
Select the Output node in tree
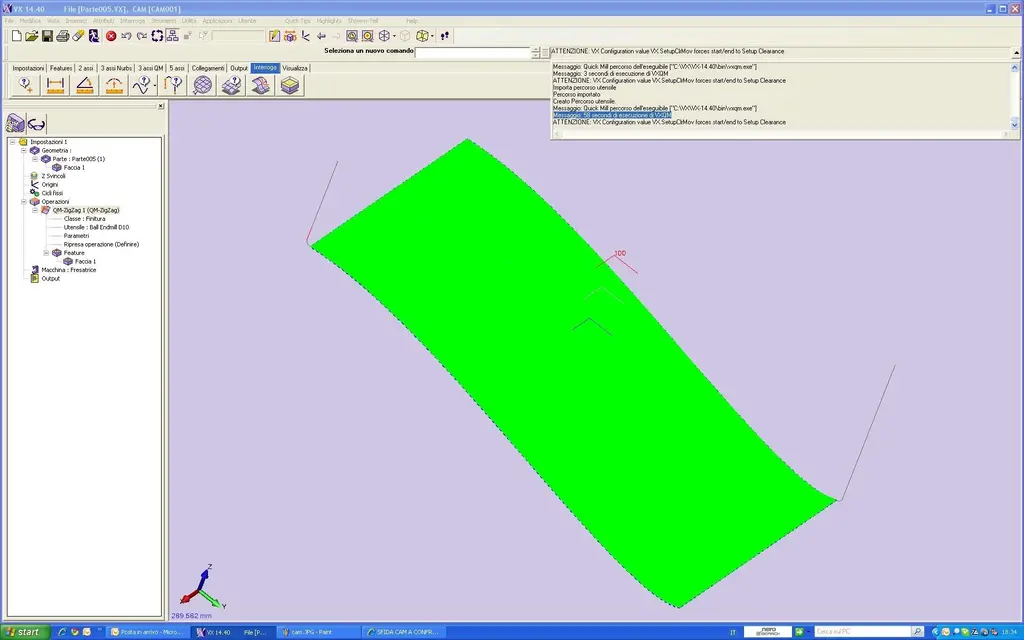(x=50, y=278)
